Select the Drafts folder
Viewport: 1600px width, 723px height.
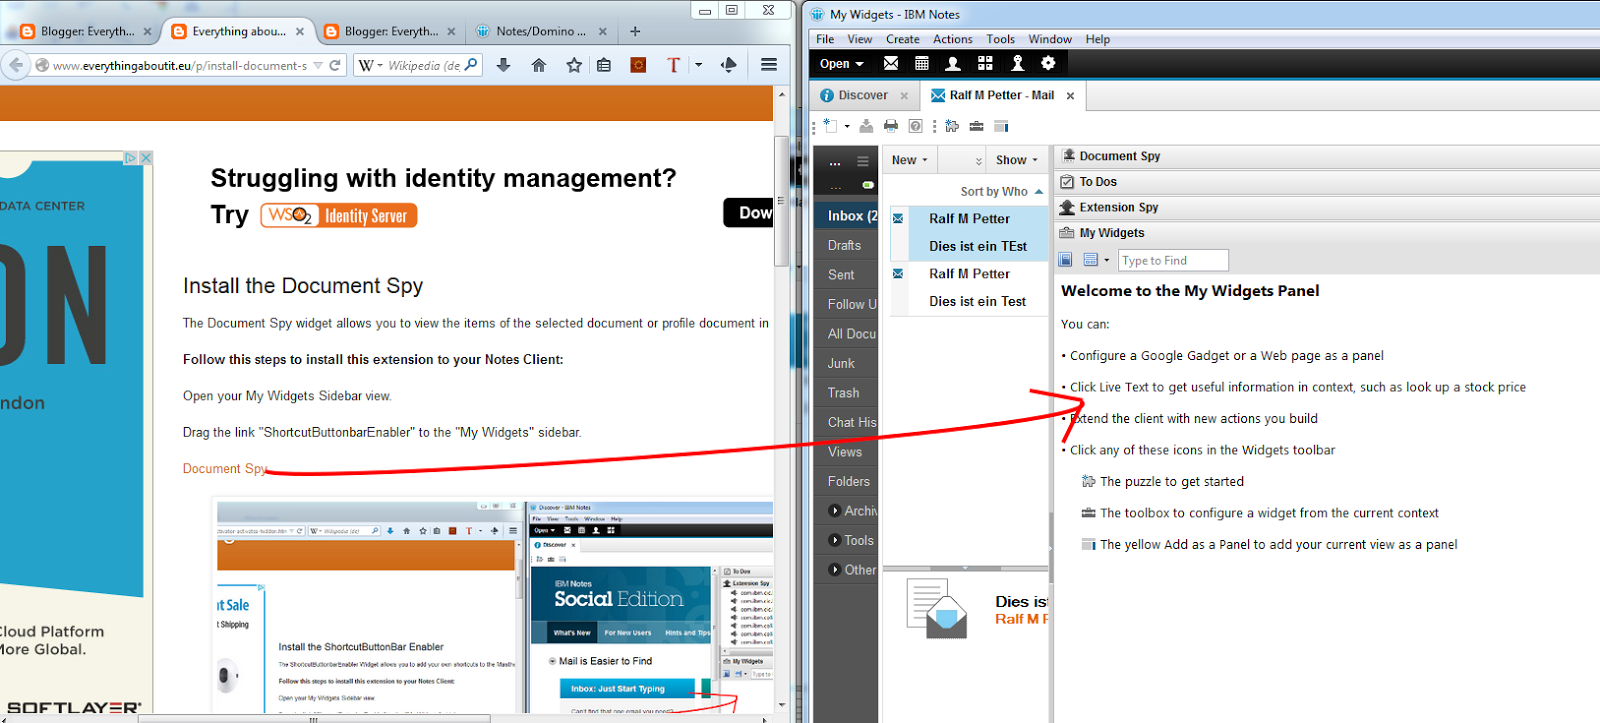coord(844,245)
